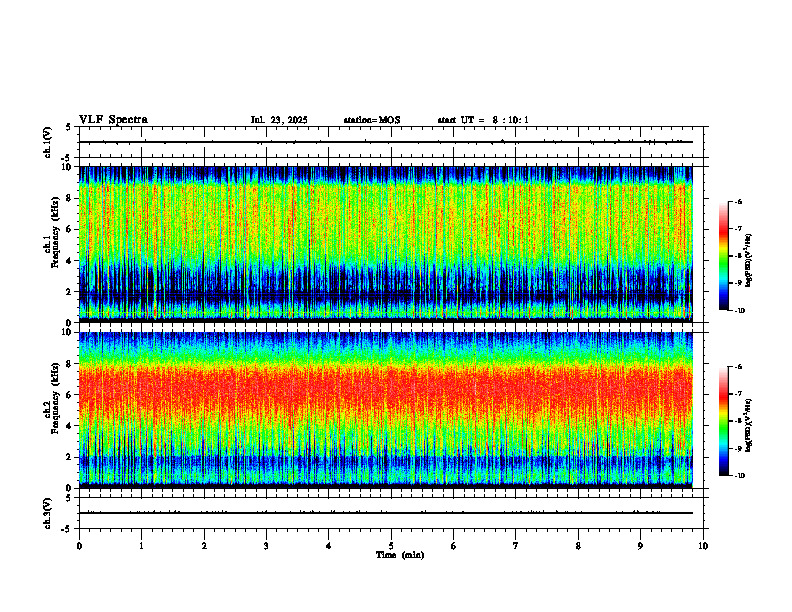Click the ch.2 spectrogram color scale bar
This screenshot has width=792, height=612.
pos(723,421)
